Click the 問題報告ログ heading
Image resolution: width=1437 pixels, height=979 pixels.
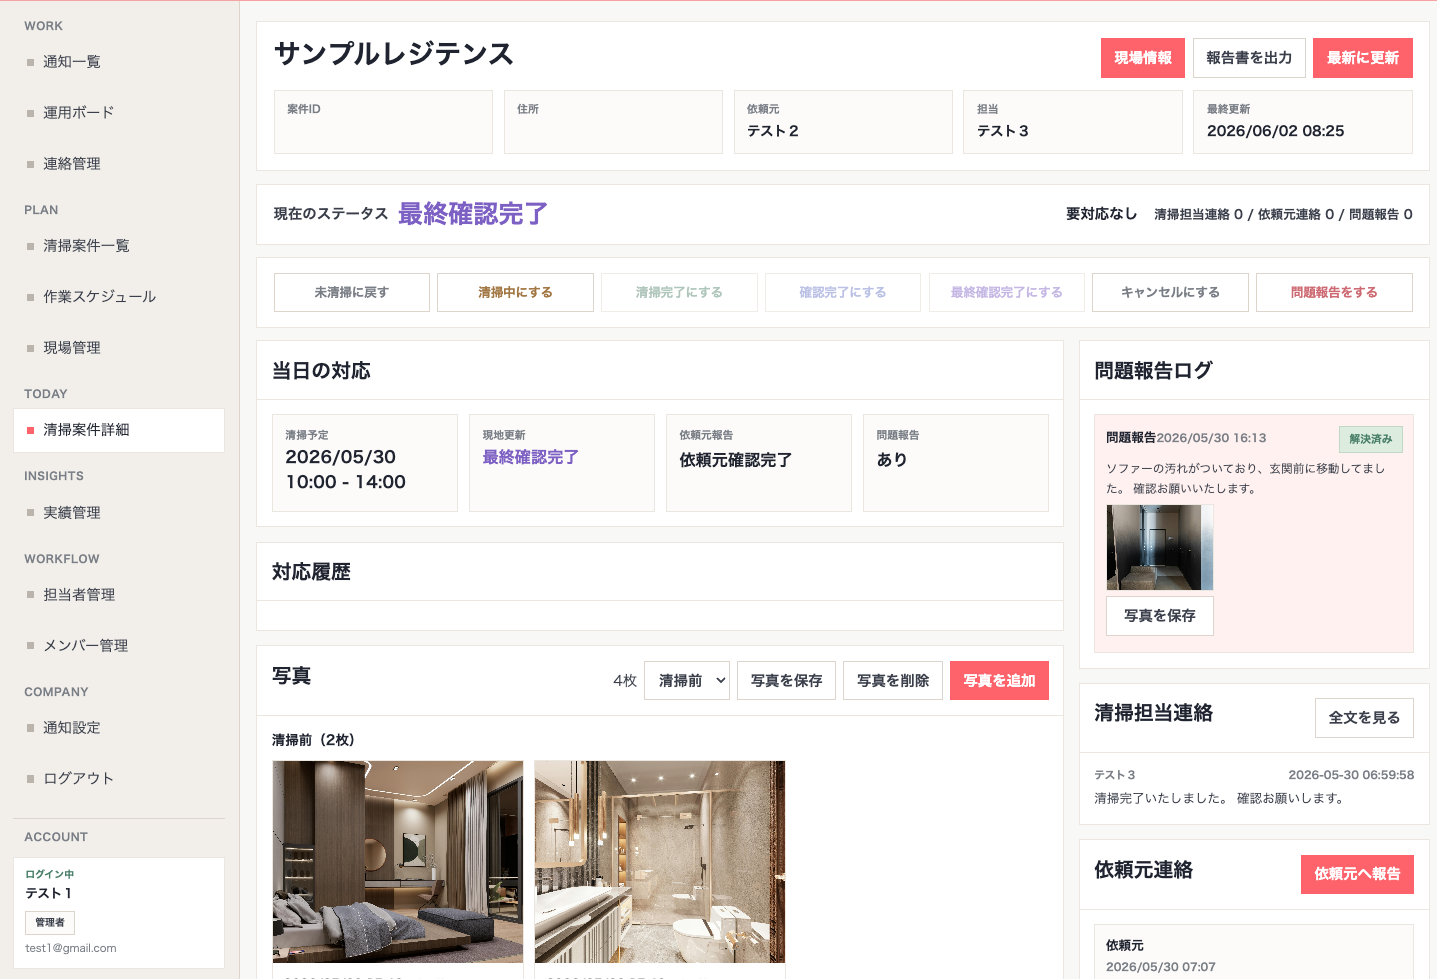tap(1153, 371)
